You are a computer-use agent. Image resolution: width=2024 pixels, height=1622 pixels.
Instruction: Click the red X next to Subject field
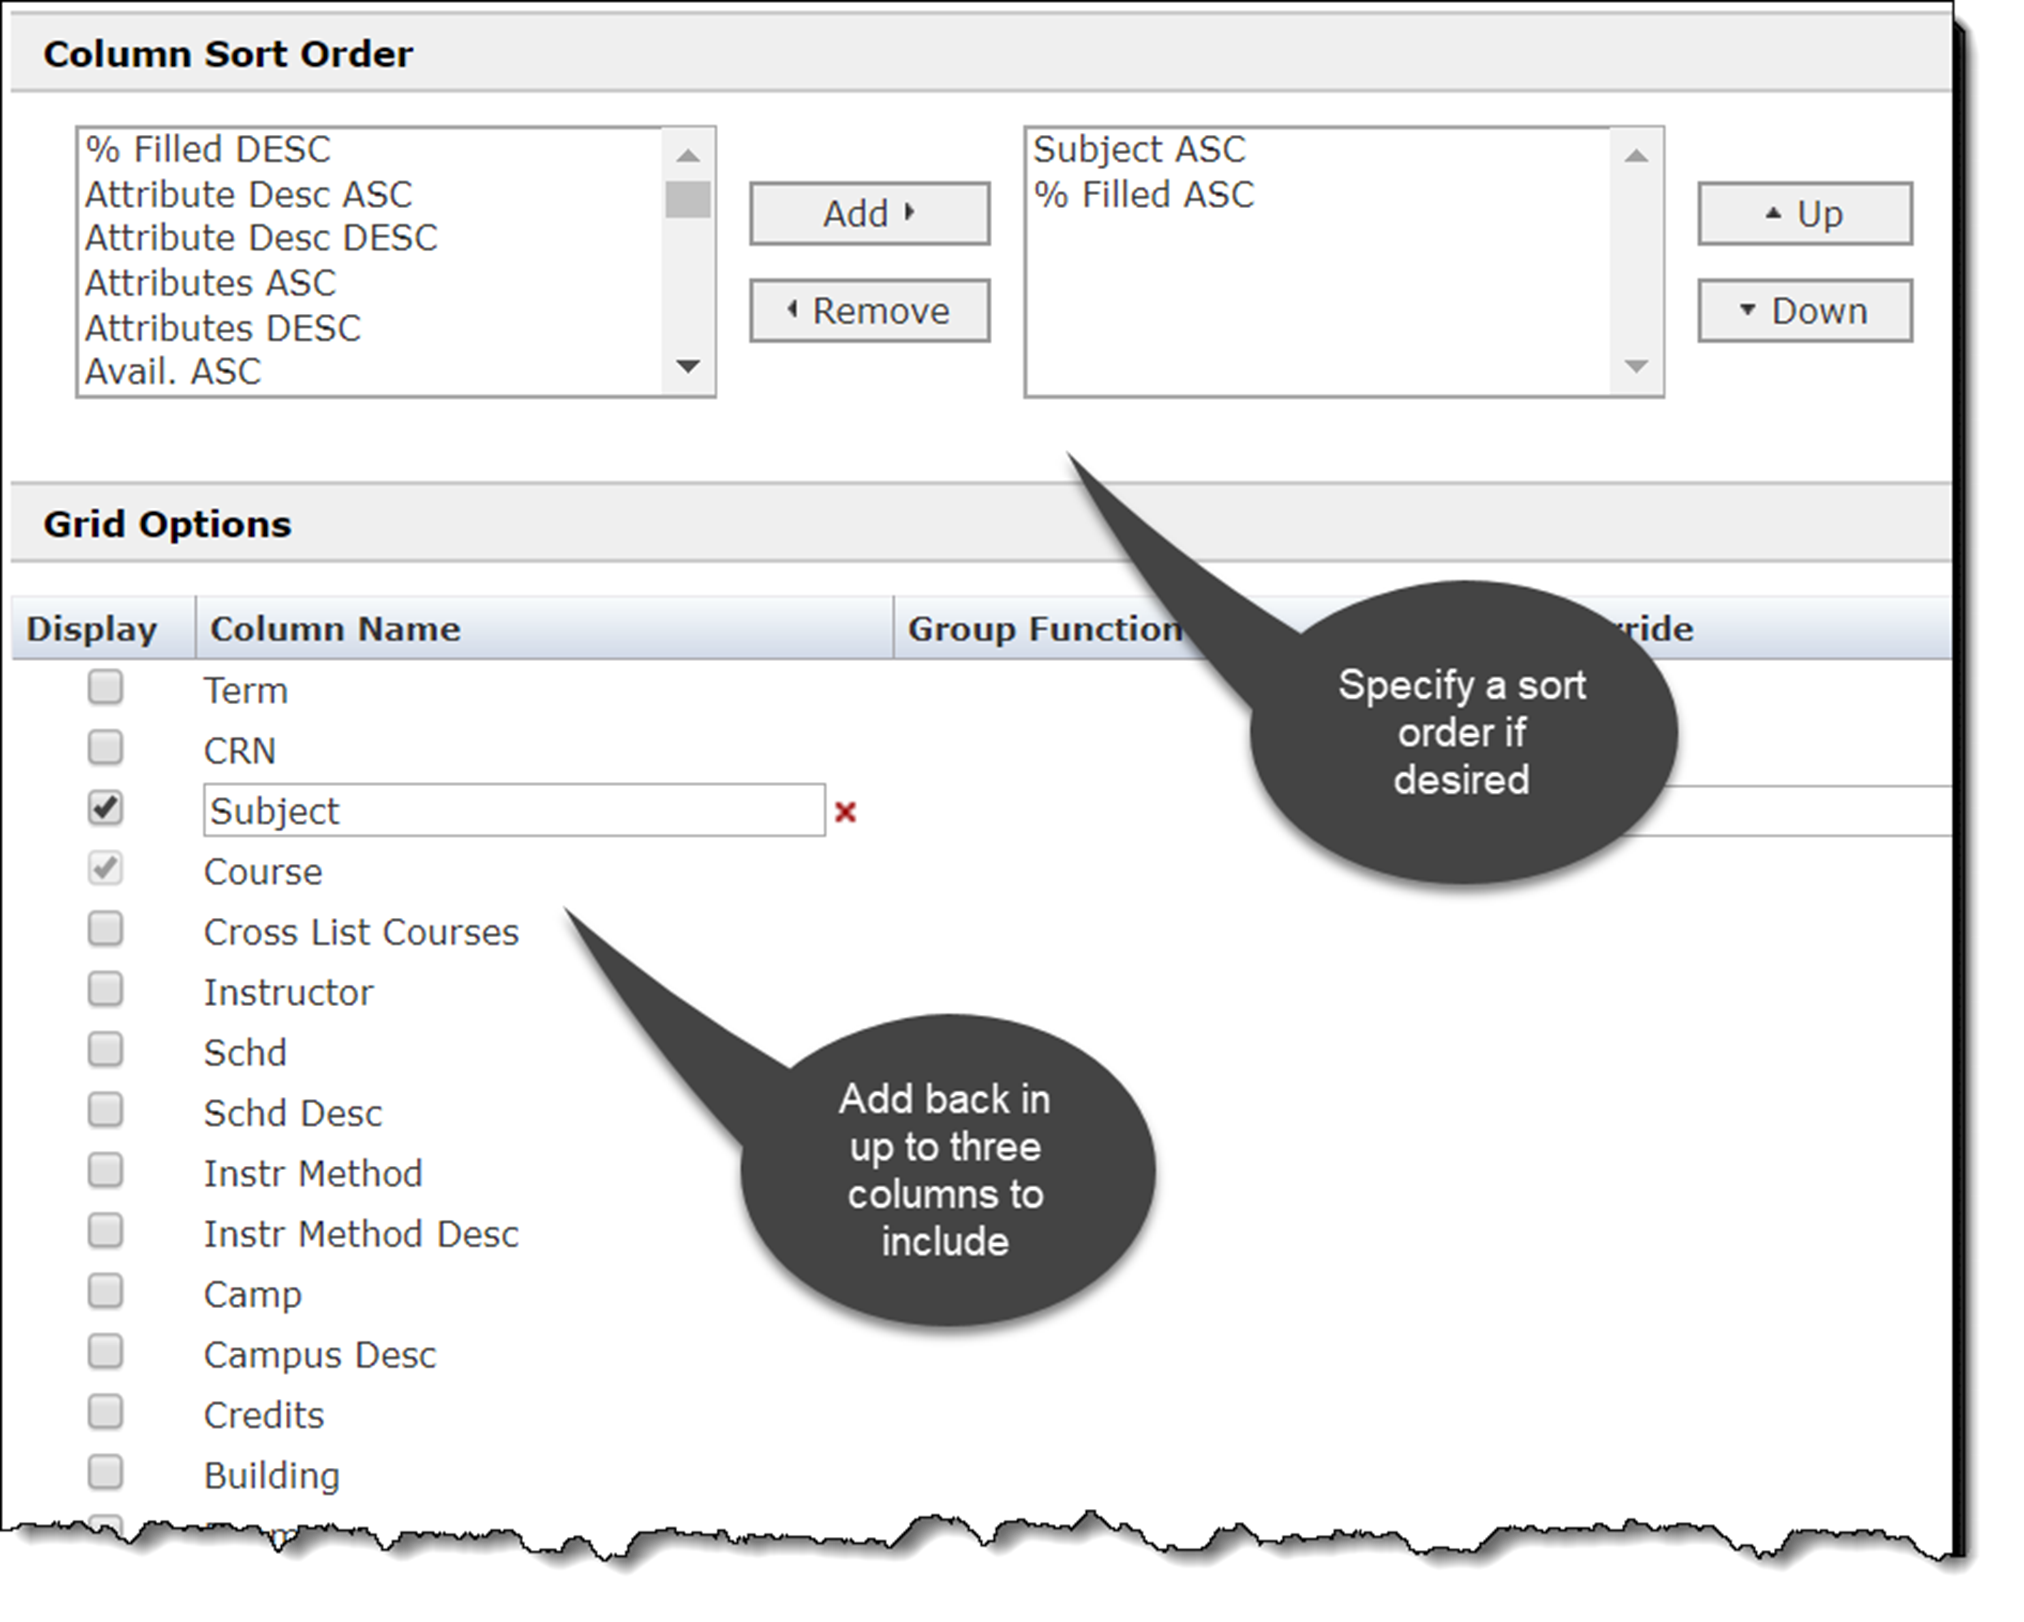(x=845, y=812)
